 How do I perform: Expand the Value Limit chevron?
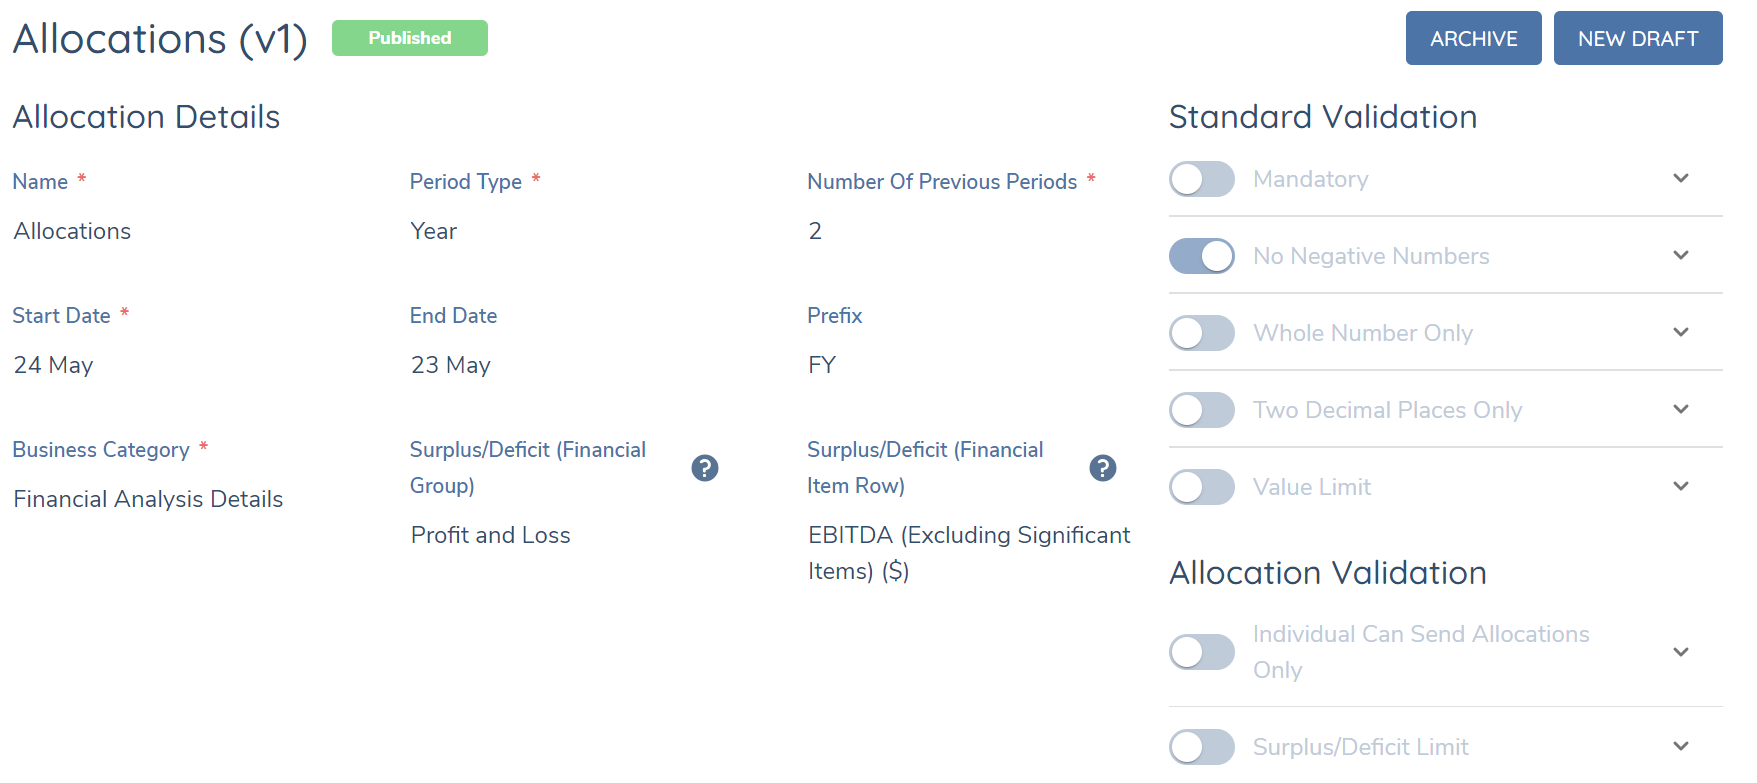1681,486
